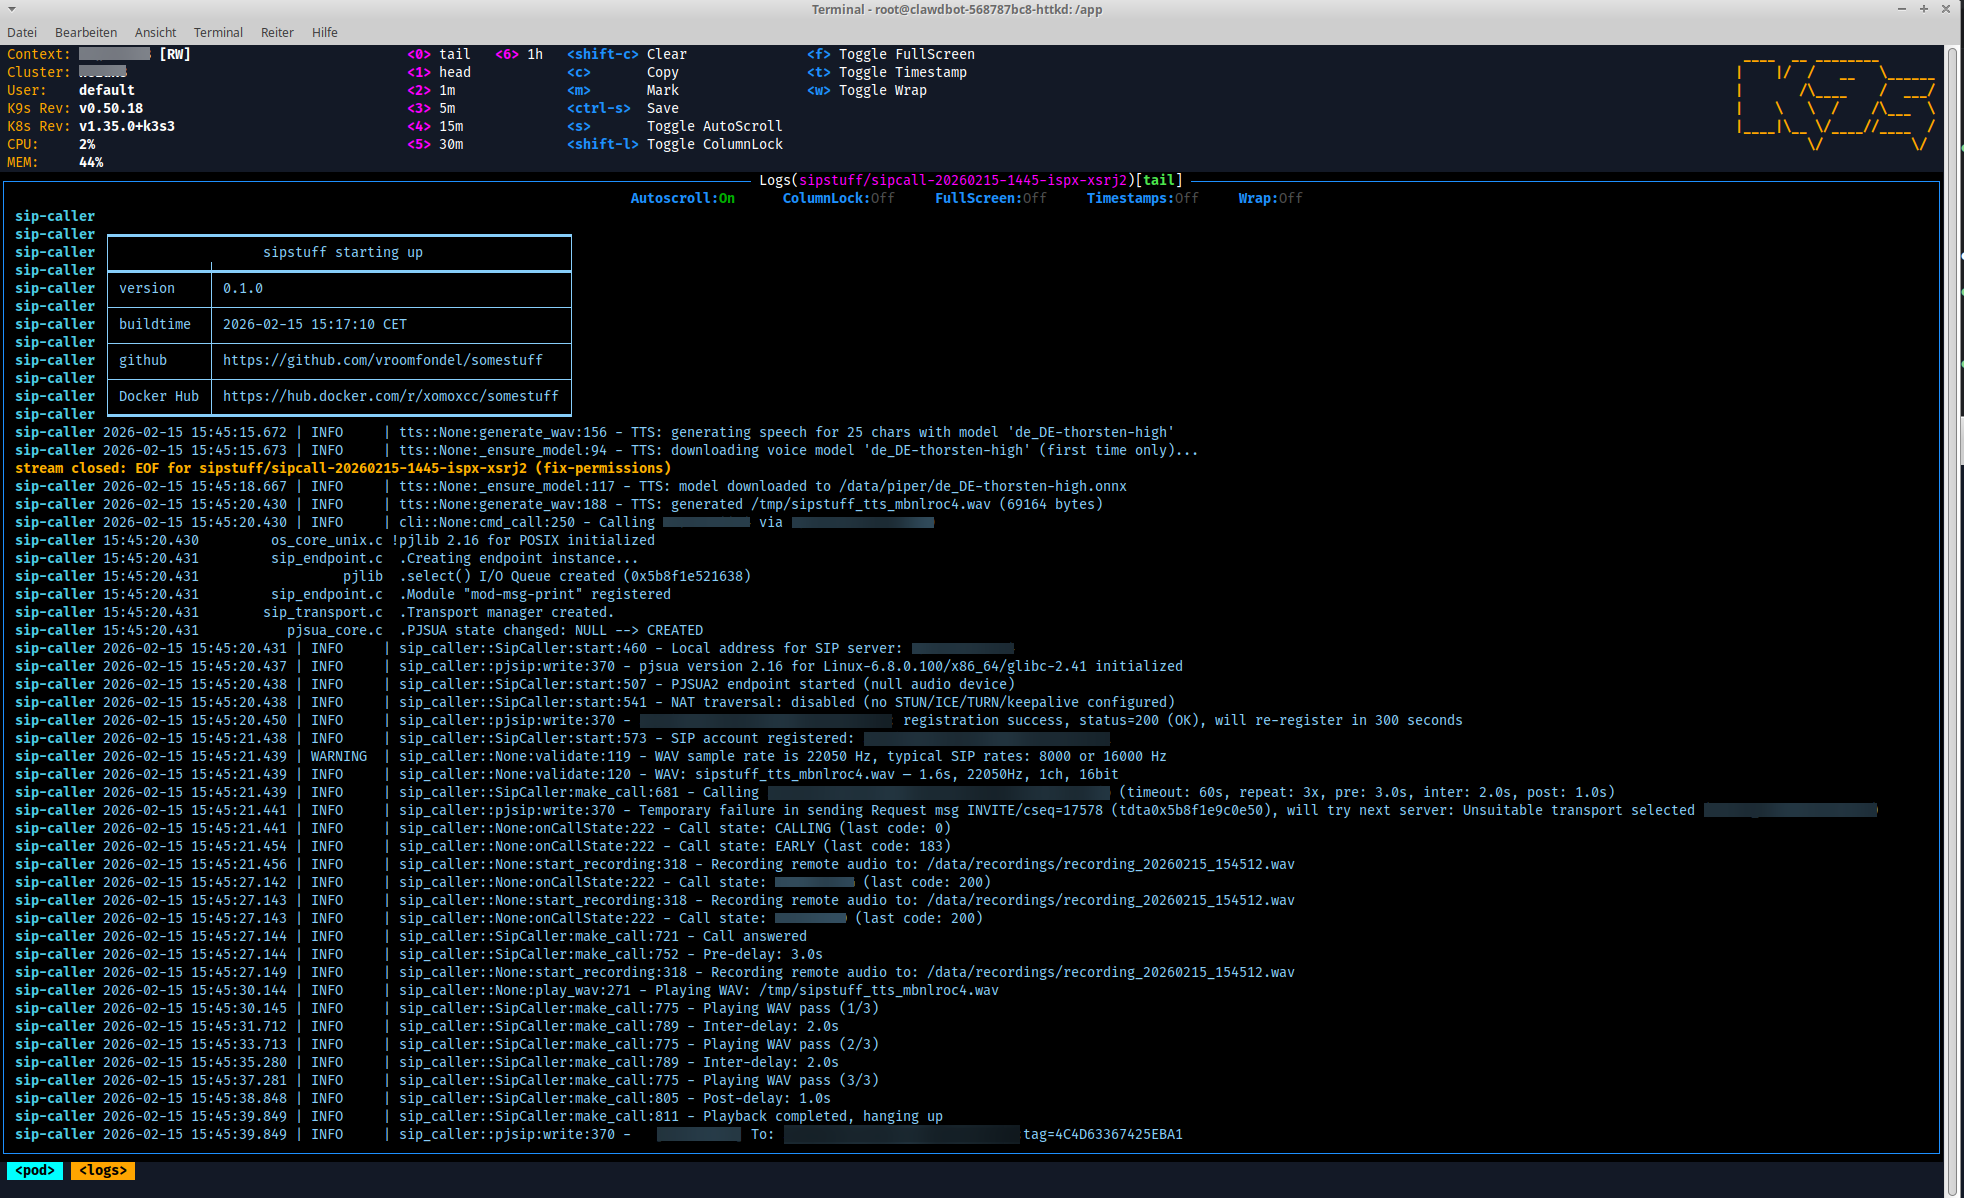Open the Datei menu
This screenshot has width=1964, height=1198.
click(22, 32)
